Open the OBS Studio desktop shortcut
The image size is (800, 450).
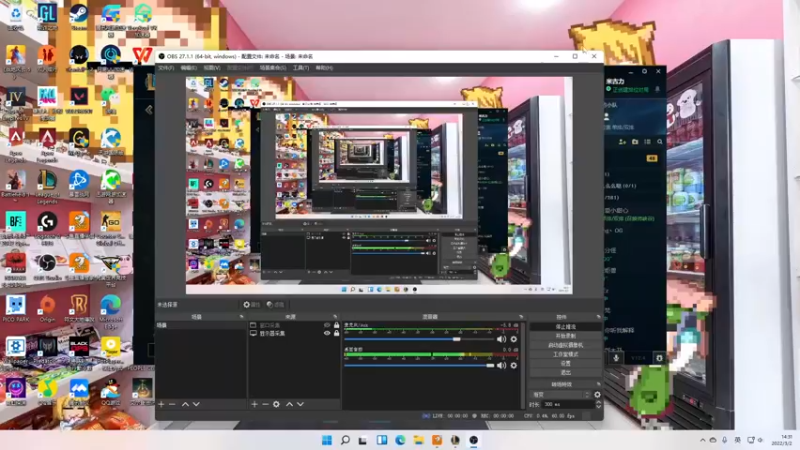tap(47, 267)
